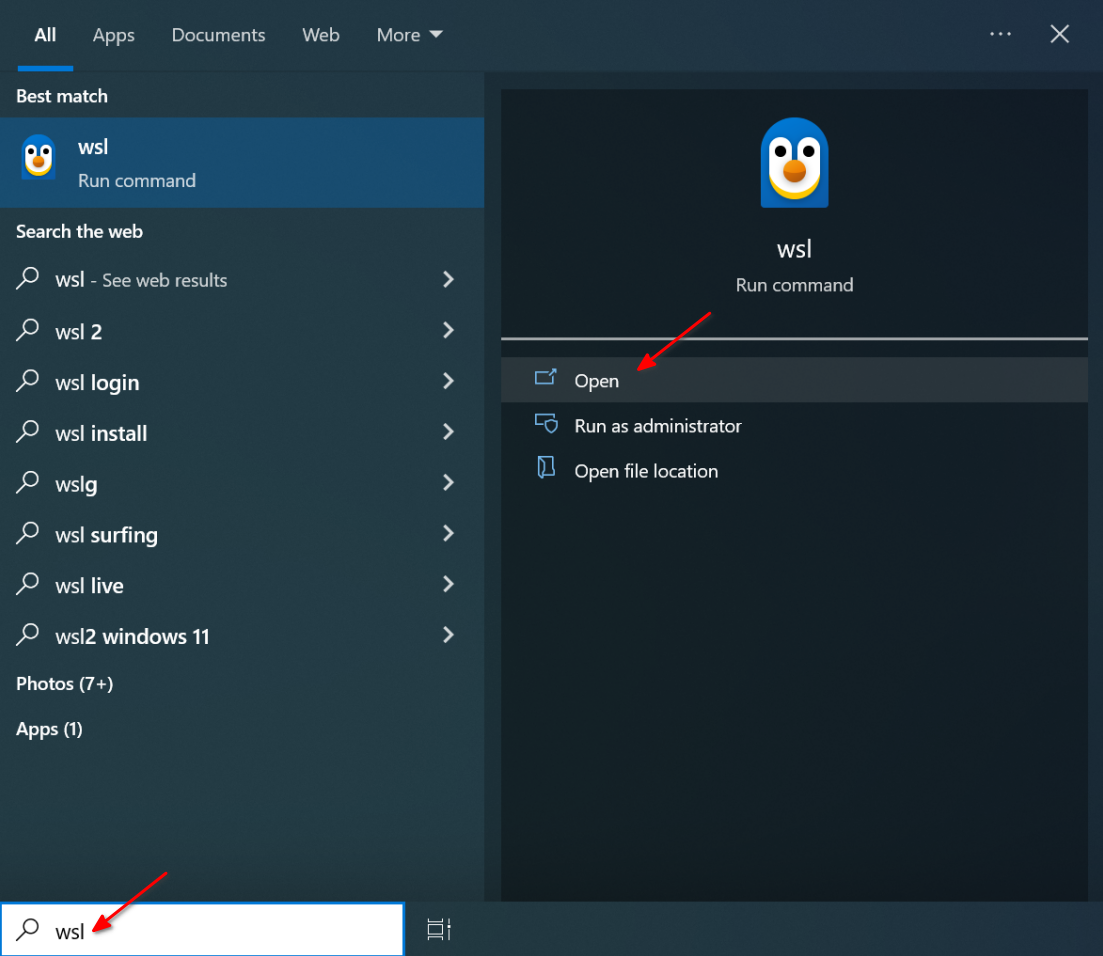
Task: Expand the 'wsl live' suggestion chevron
Action: [448, 583]
